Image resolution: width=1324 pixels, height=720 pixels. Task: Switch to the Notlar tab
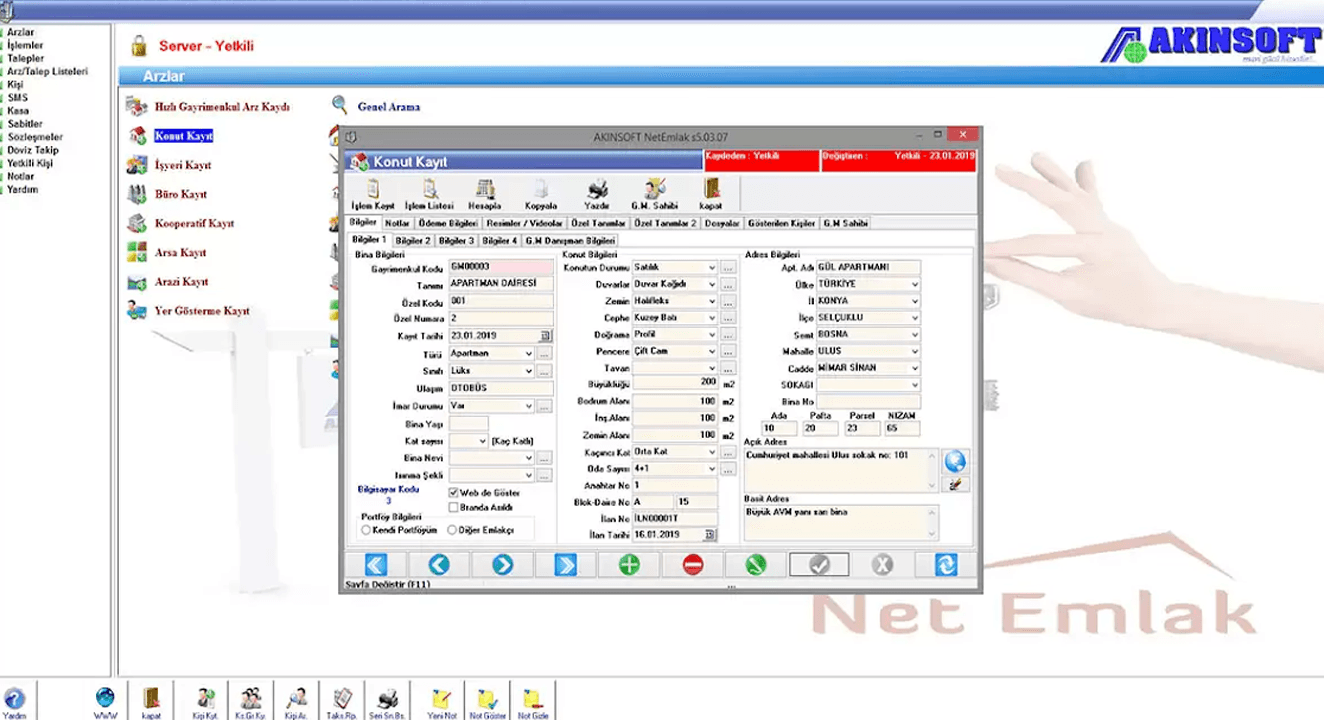point(397,223)
